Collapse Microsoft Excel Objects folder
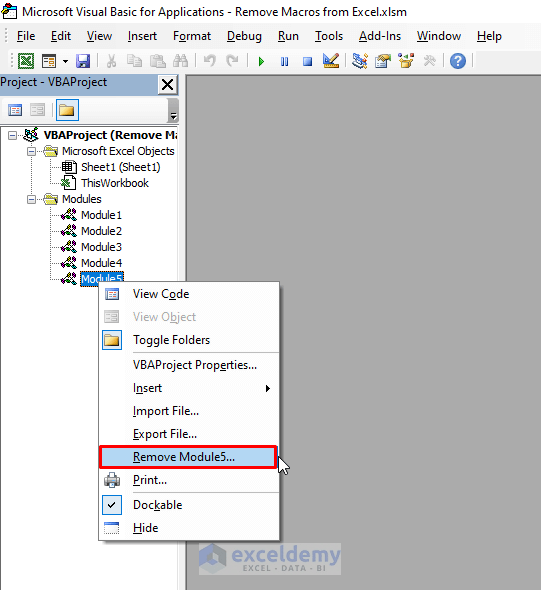541x590 pixels. point(32,151)
